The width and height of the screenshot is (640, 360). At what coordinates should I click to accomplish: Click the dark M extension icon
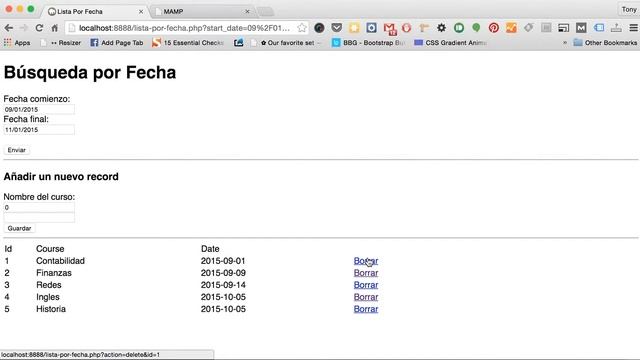point(581,28)
